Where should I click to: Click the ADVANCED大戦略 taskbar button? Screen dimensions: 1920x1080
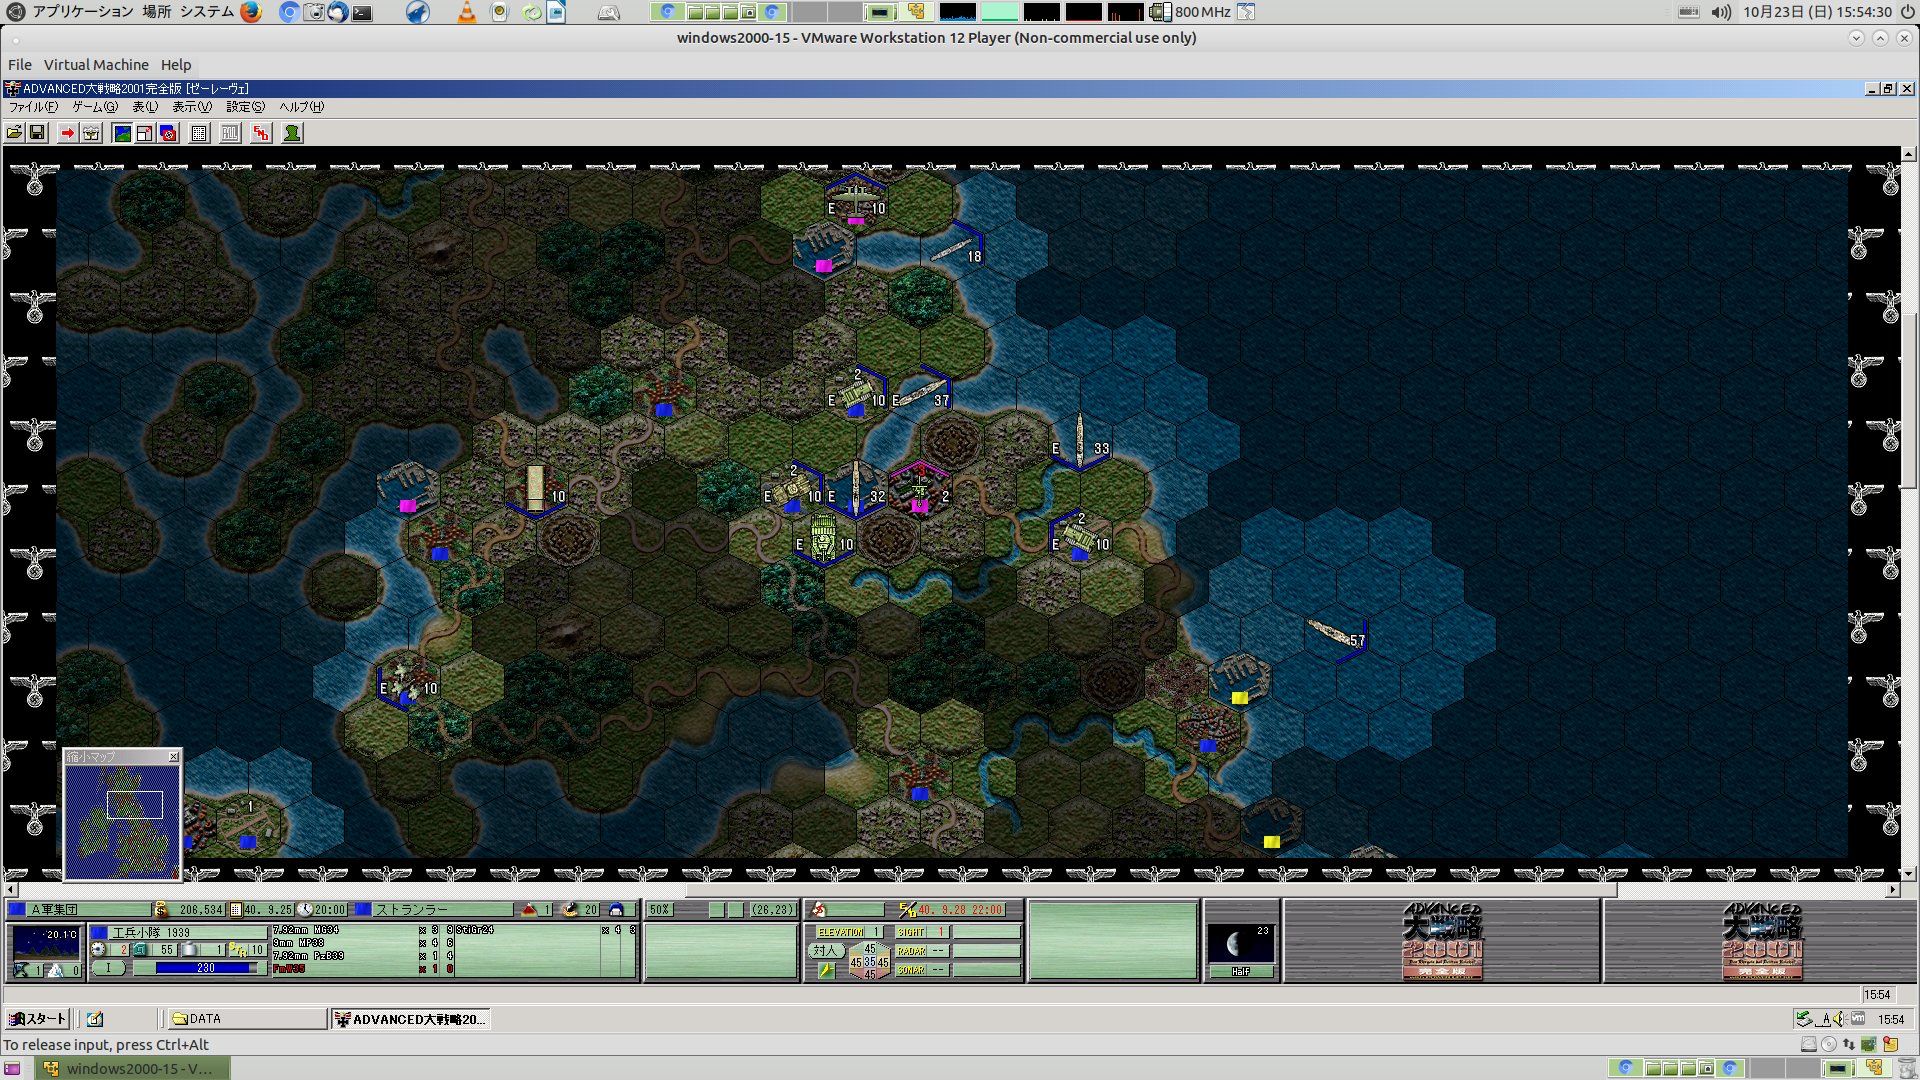pyautogui.click(x=410, y=1019)
